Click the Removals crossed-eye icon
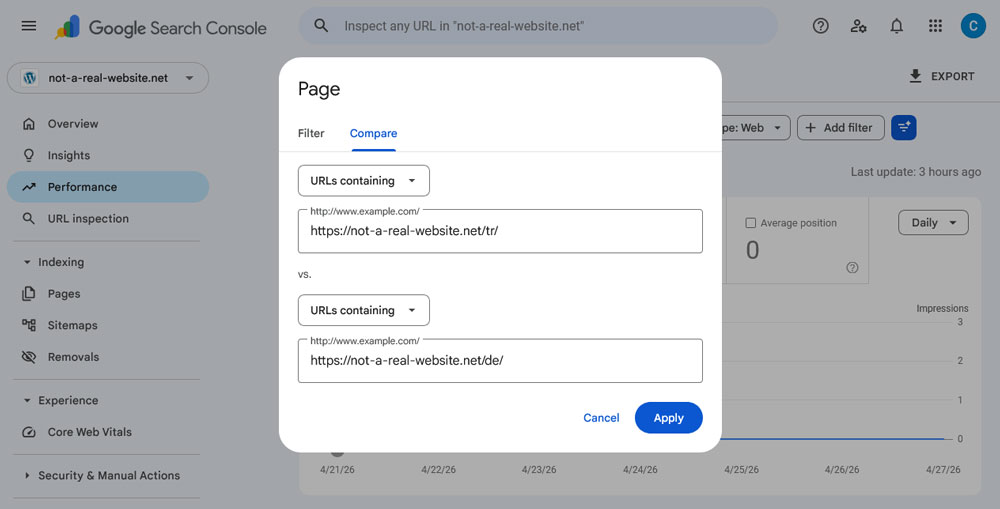The height and width of the screenshot is (509, 1000). [29, 357]
